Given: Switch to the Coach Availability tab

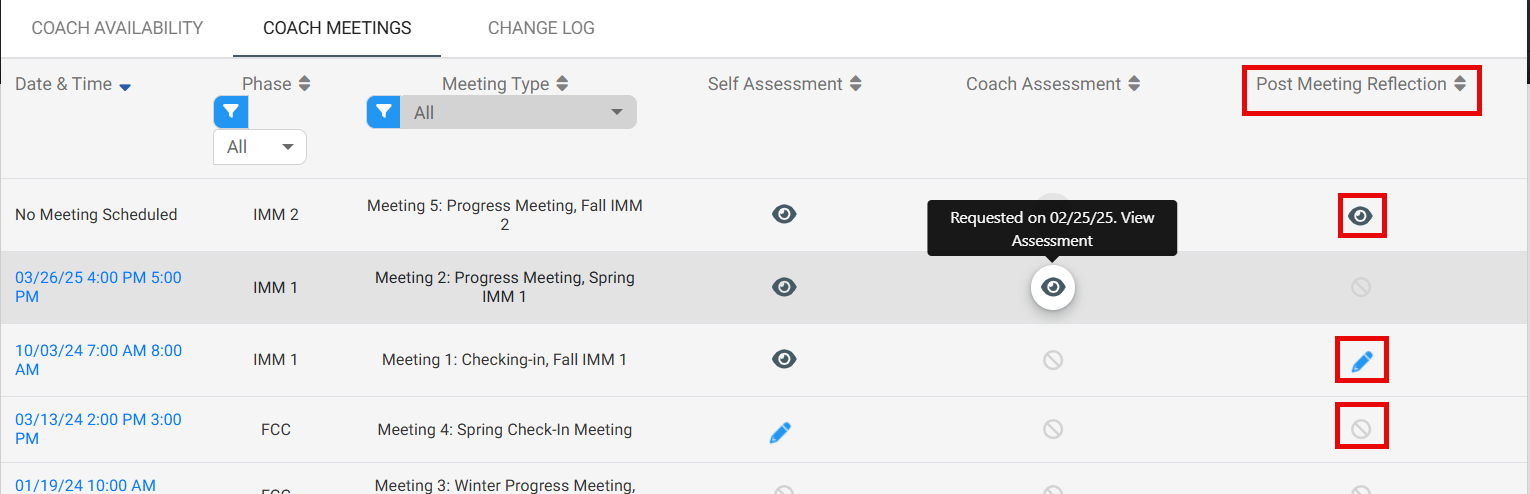Looking at the screenshot, I should [117, 28].
